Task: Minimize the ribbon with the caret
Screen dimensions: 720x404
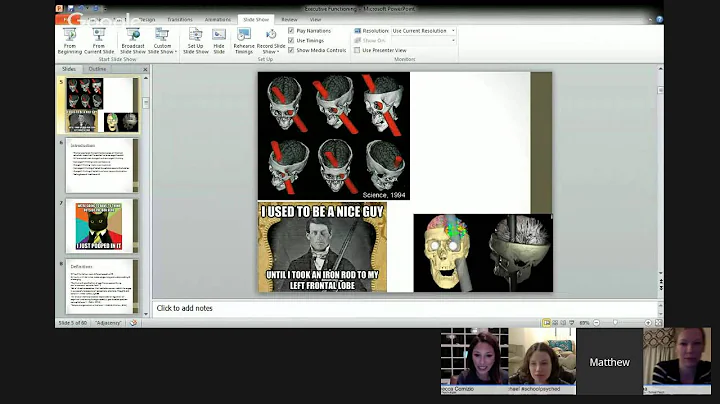Action: 650,20
